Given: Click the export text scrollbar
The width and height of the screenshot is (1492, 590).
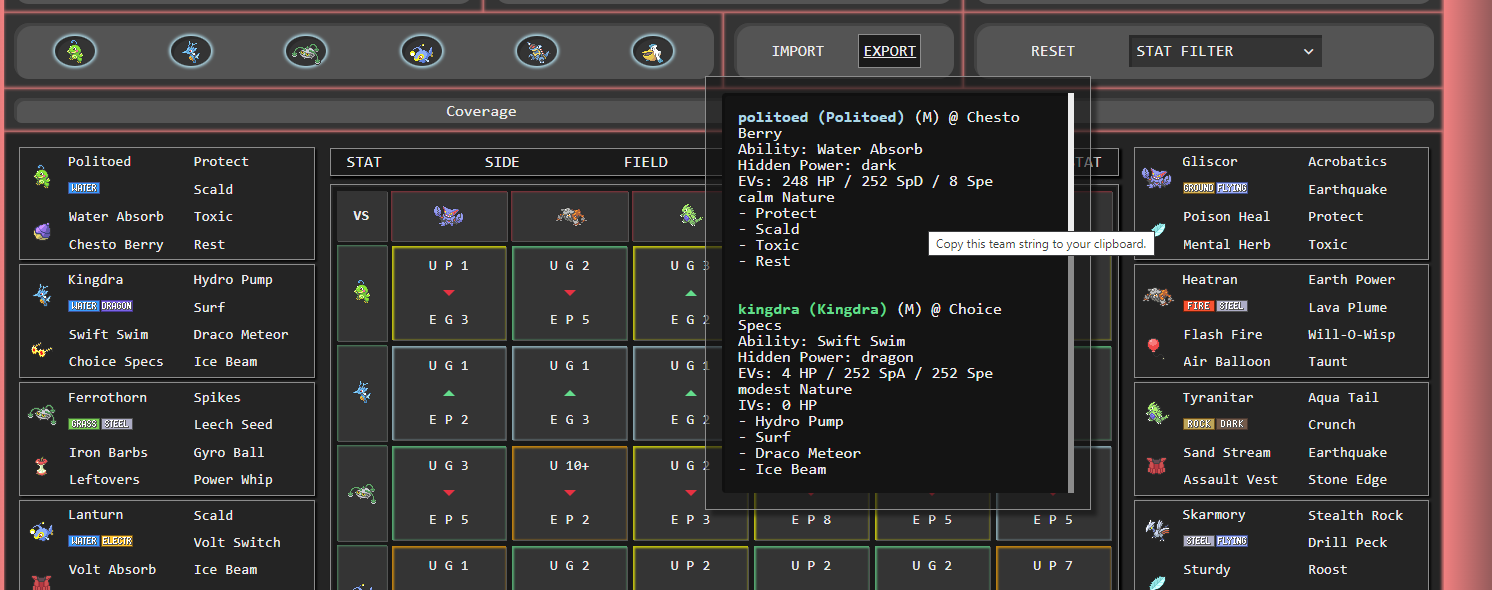Looking at the screenshot, I should point(1071,293).
